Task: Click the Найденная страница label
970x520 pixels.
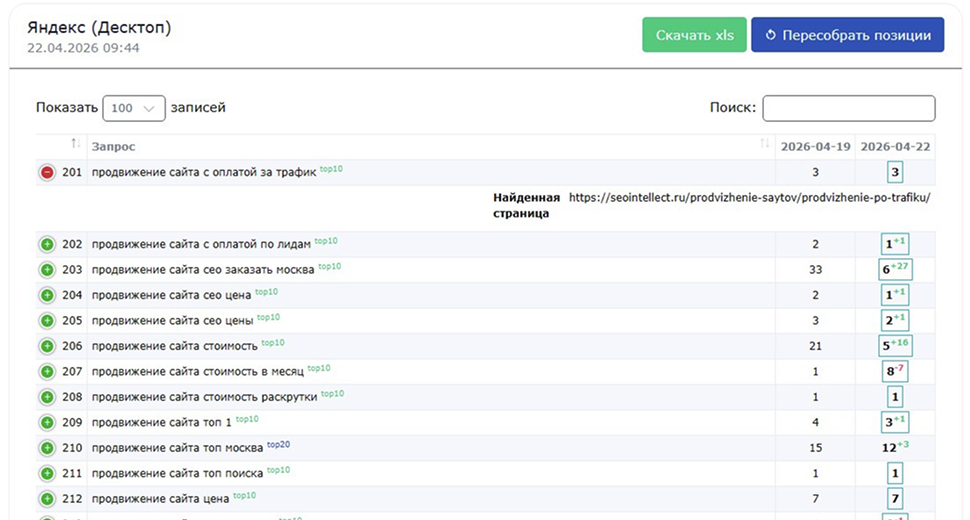Action: [x=526, y=205]
